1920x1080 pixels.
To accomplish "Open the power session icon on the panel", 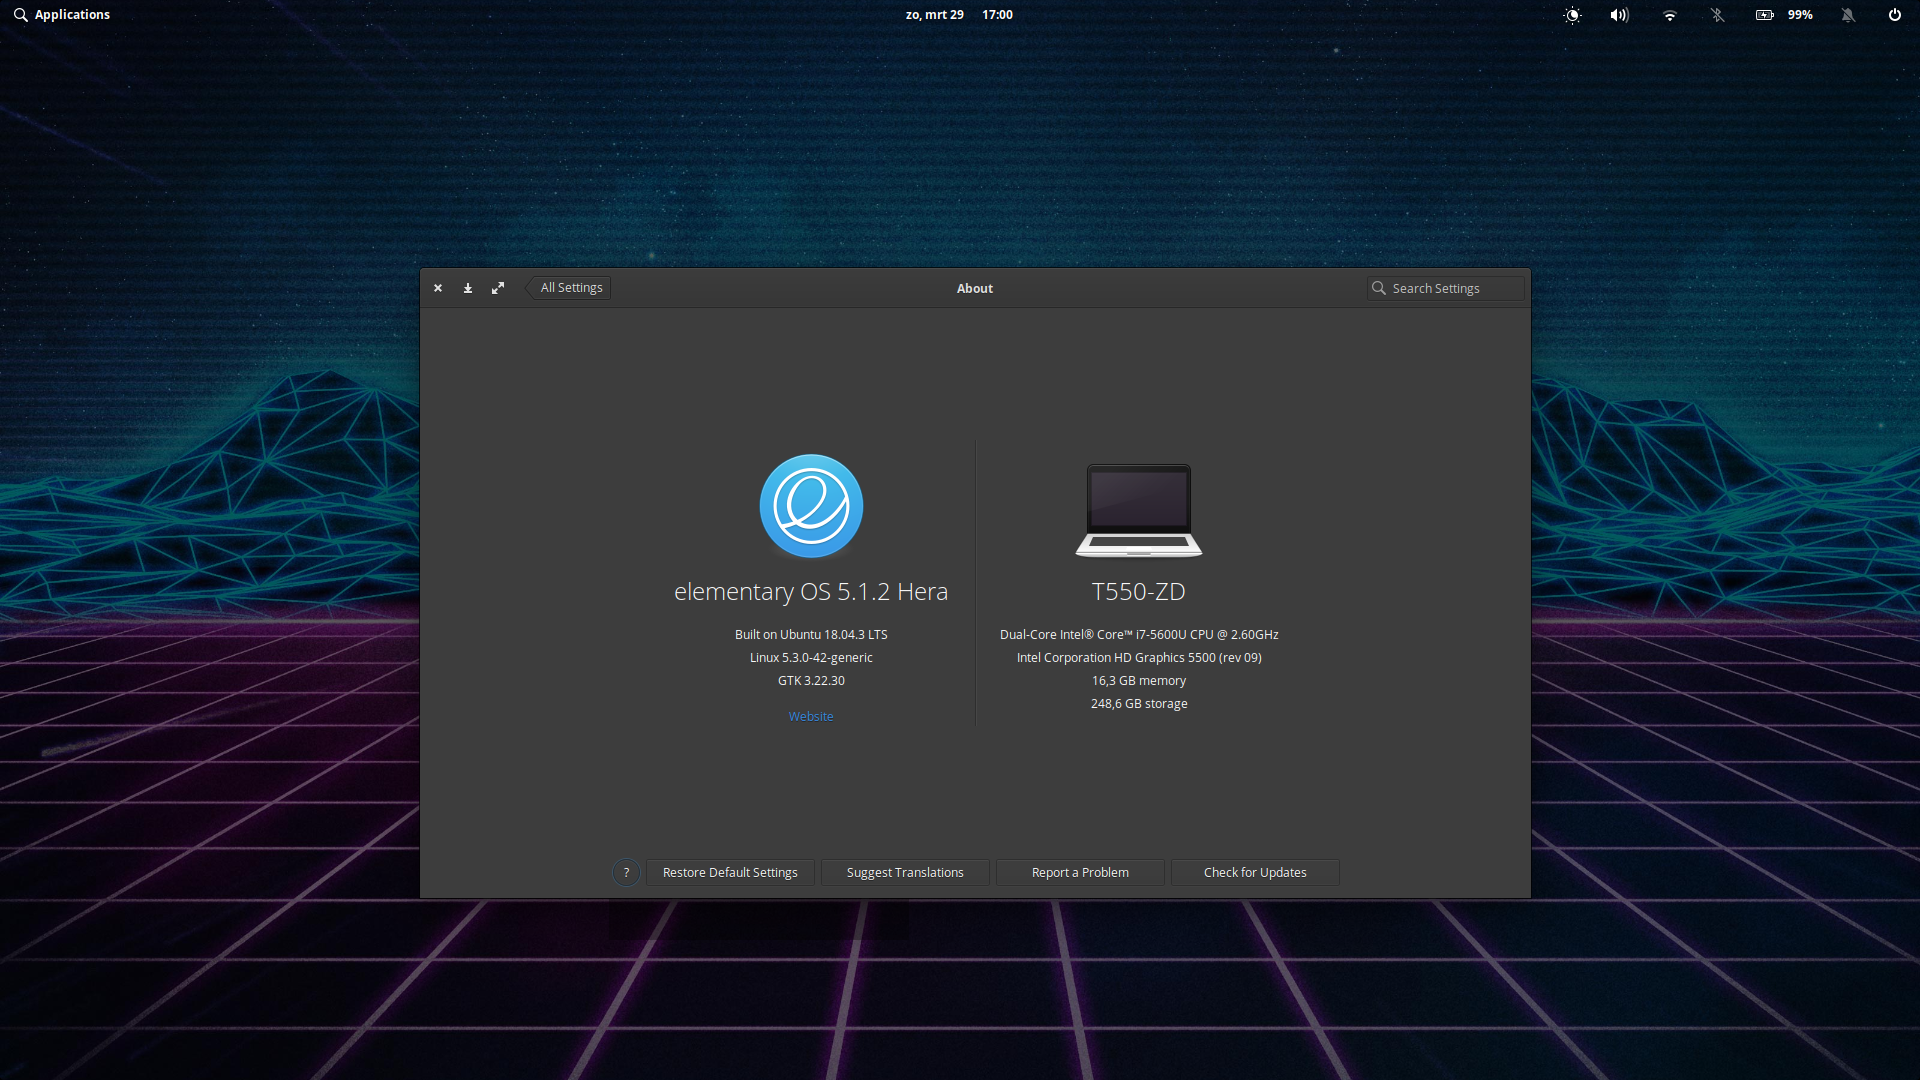I will 1895,15.
